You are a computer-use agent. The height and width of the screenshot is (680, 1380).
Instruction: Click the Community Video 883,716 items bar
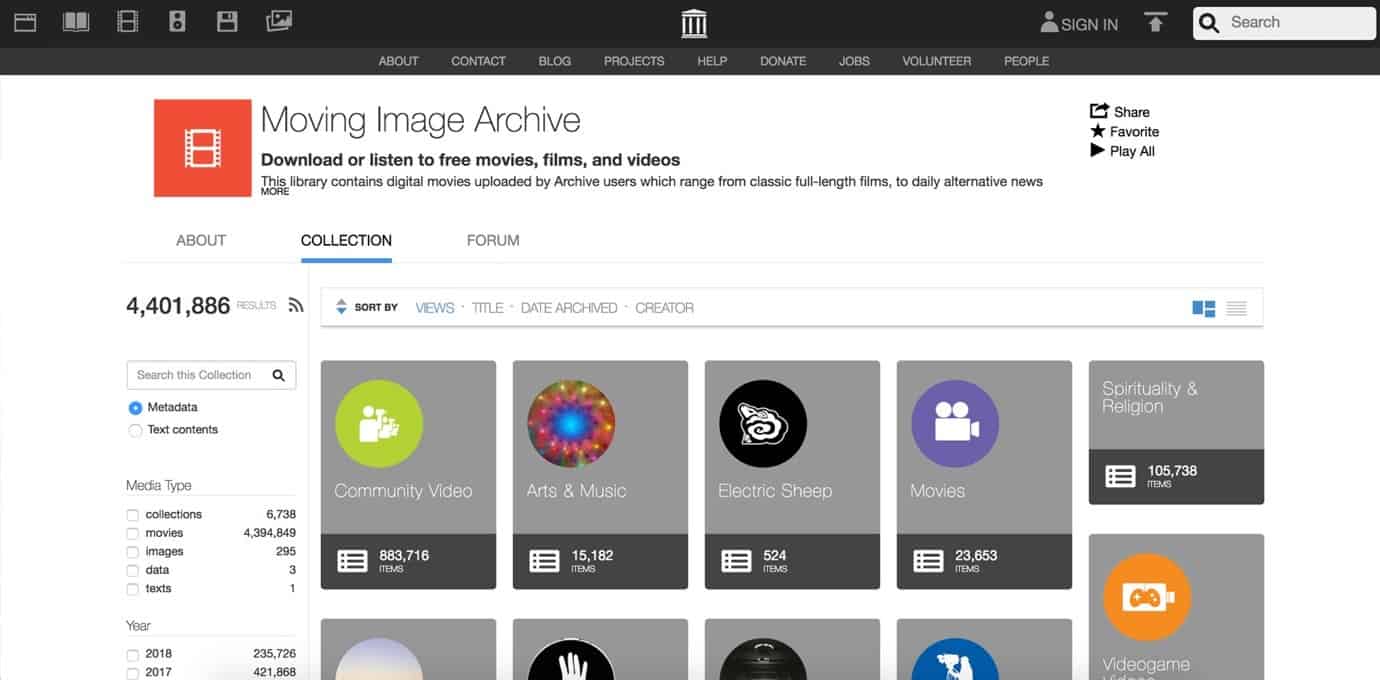pos(408,561)
